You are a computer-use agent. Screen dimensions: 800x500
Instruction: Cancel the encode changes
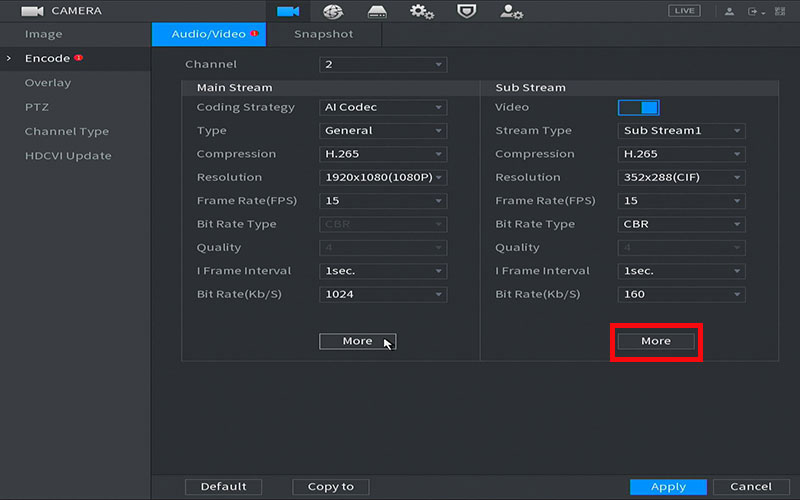[x=751, y=487]
